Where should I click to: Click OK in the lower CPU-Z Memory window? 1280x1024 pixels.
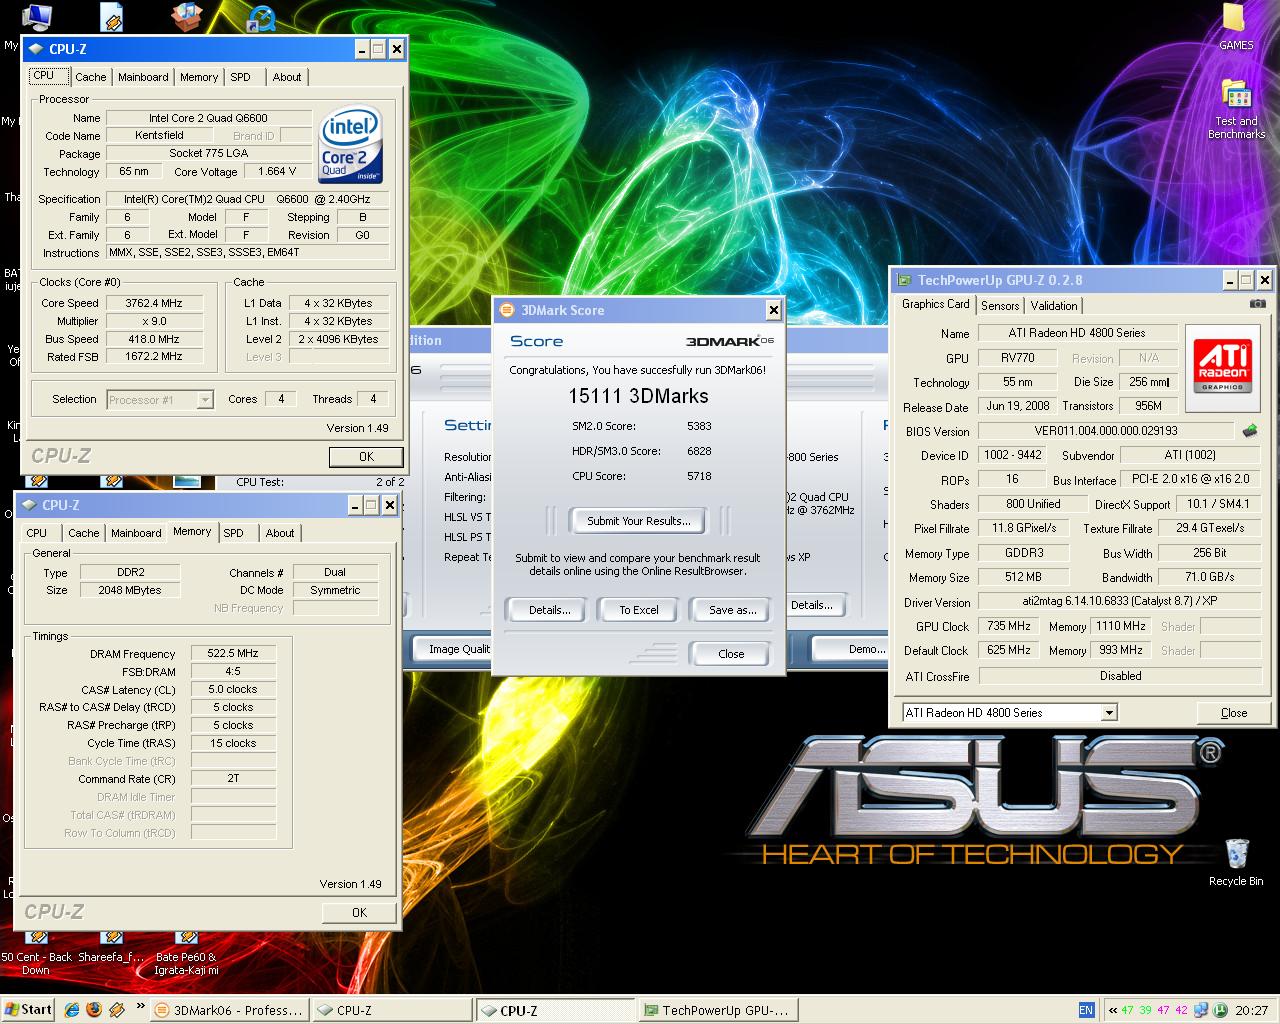(x=359, y=912)
